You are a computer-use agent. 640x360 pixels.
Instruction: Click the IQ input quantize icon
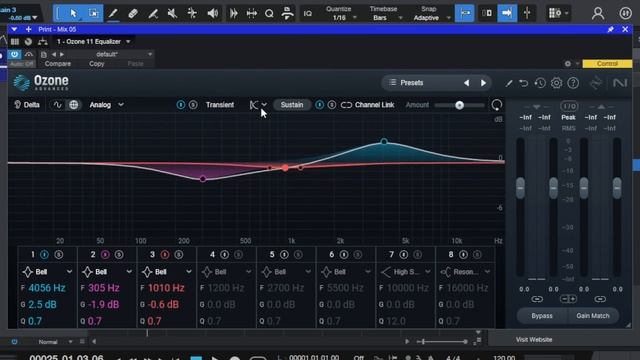(x=308, y=13)
